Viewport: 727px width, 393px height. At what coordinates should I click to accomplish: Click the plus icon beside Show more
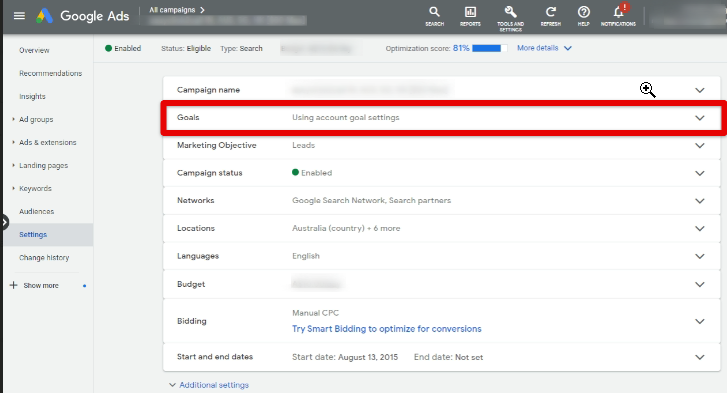coord(13,285)
